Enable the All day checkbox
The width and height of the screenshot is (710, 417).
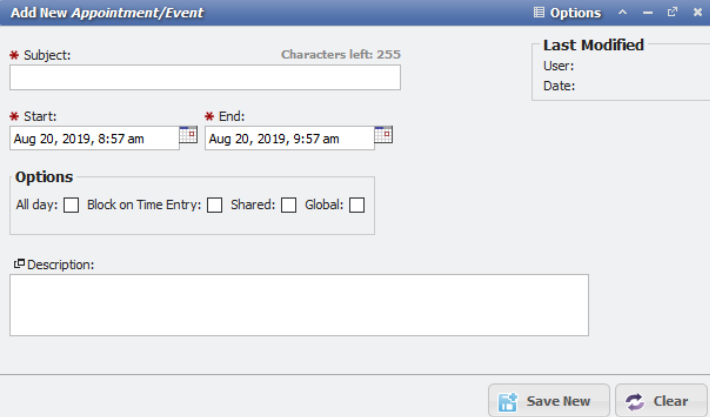(x=72, y=205)
